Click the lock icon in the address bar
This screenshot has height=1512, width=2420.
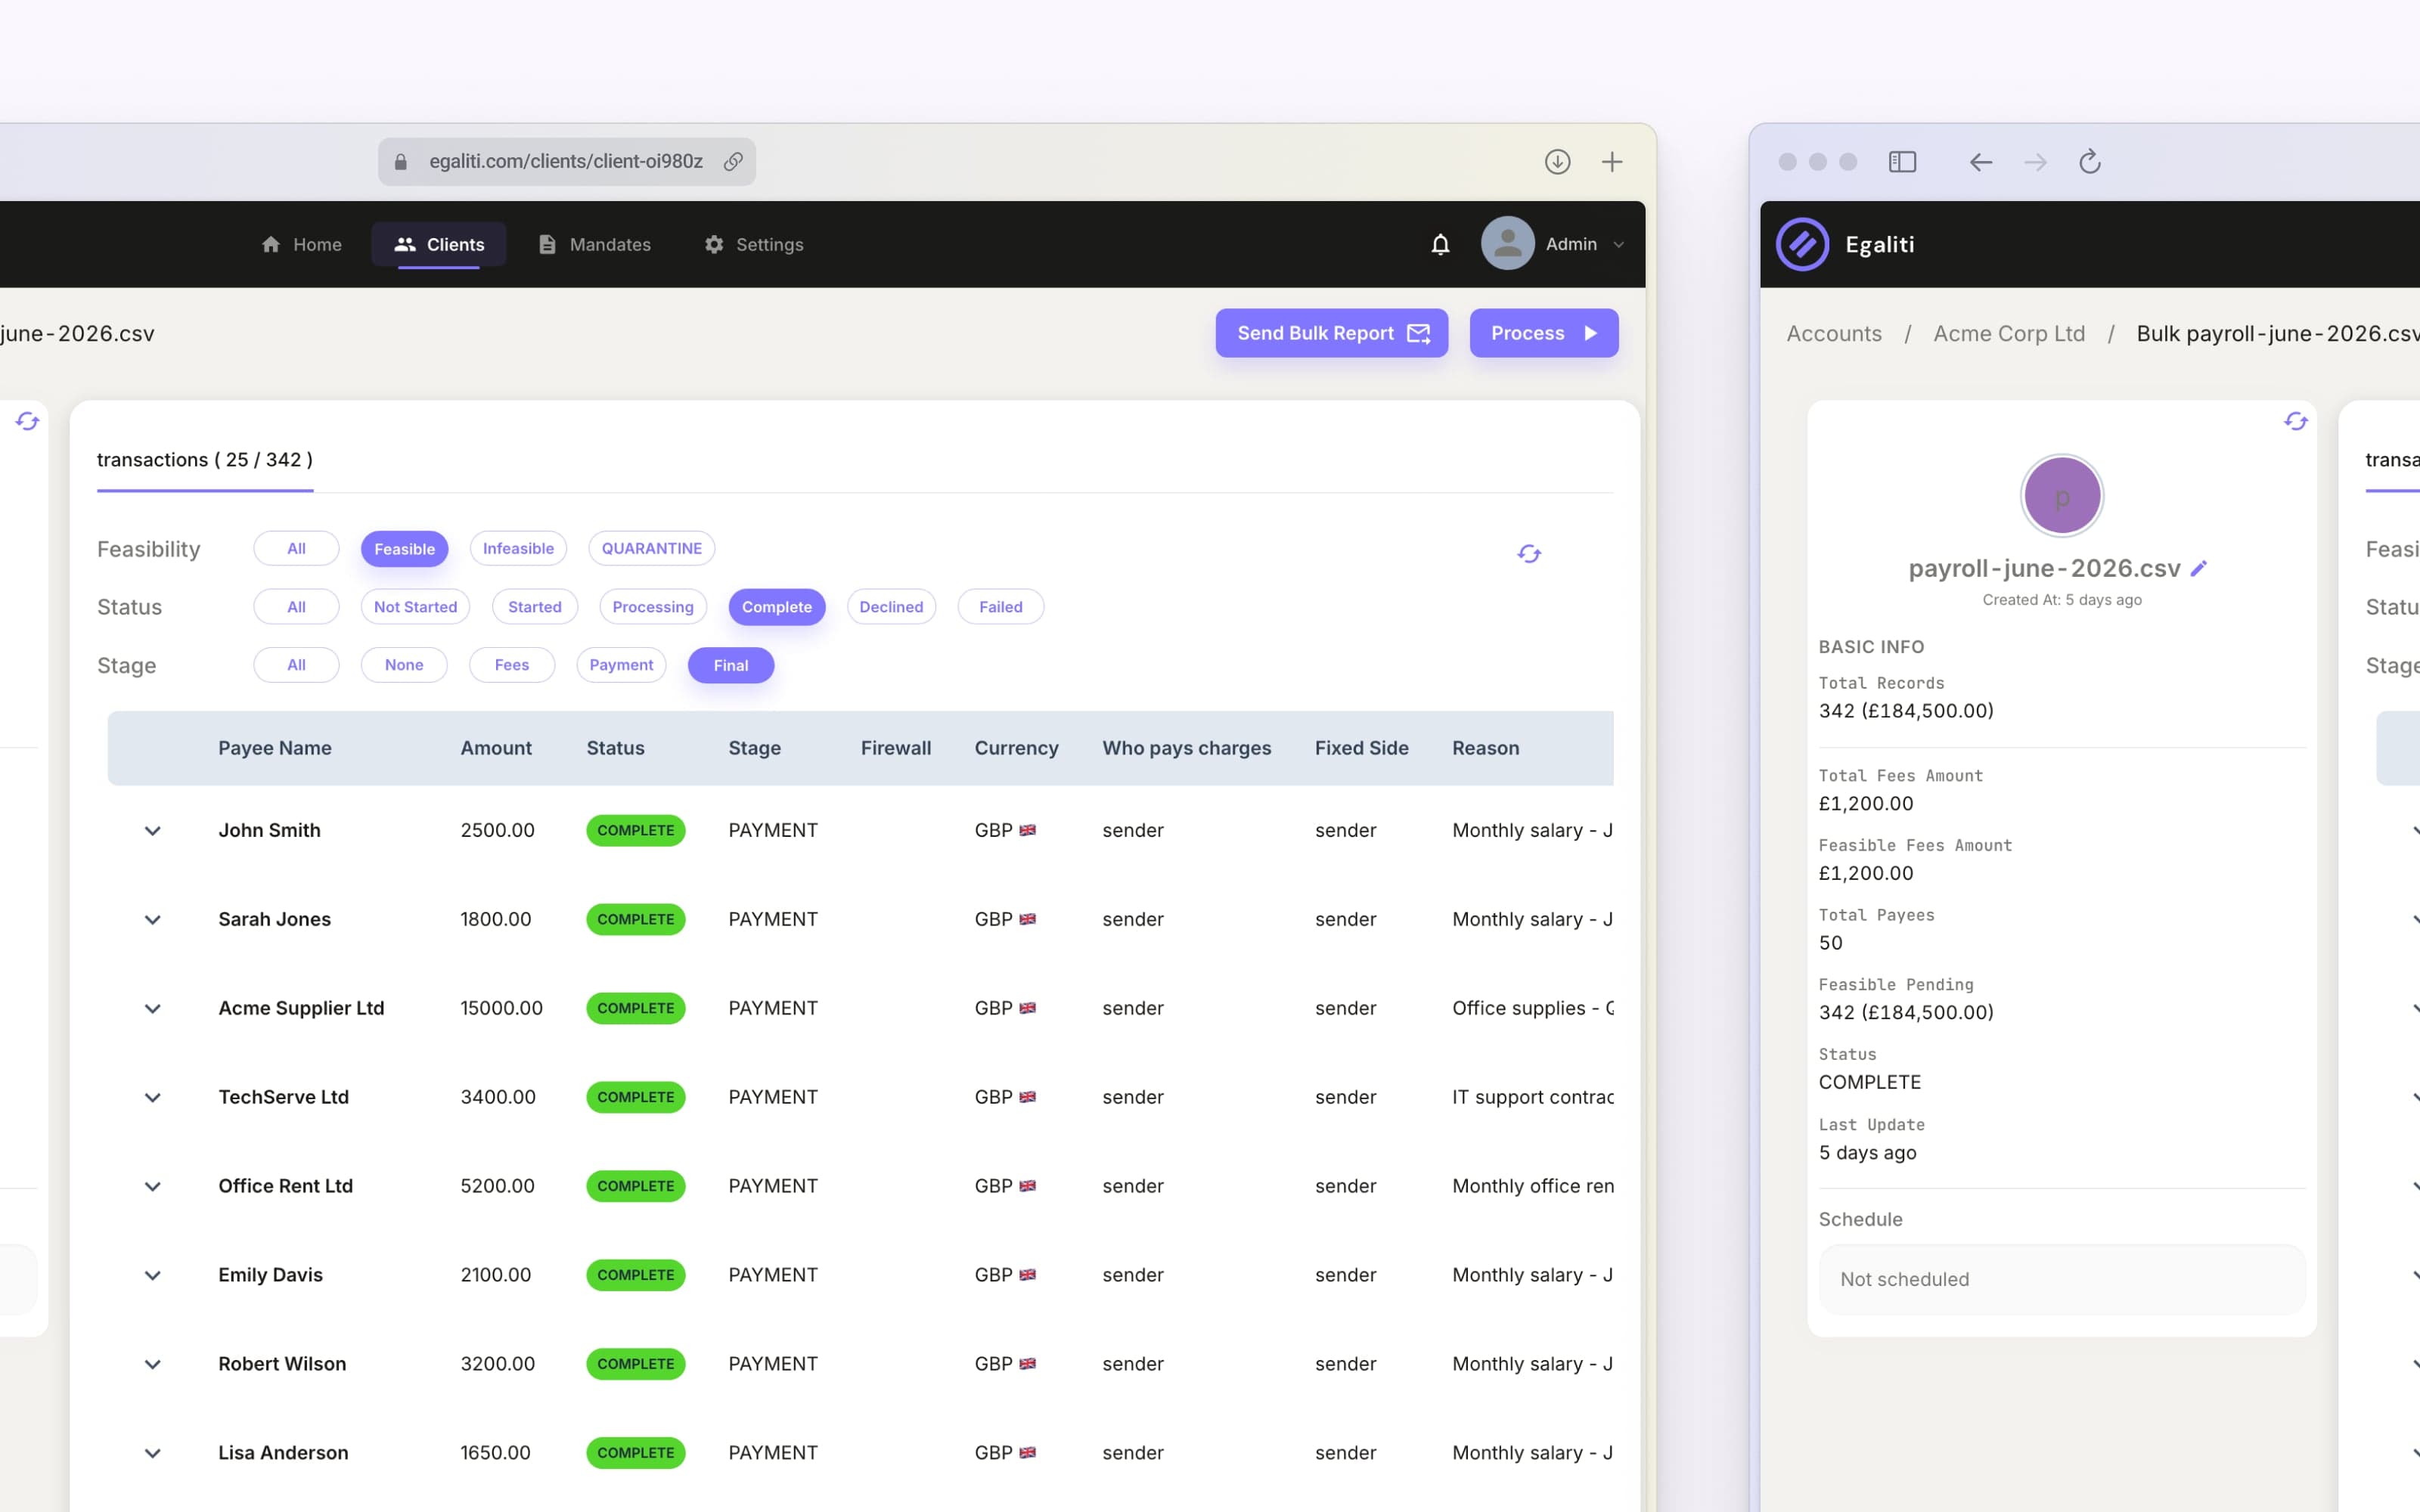point(401,162)
